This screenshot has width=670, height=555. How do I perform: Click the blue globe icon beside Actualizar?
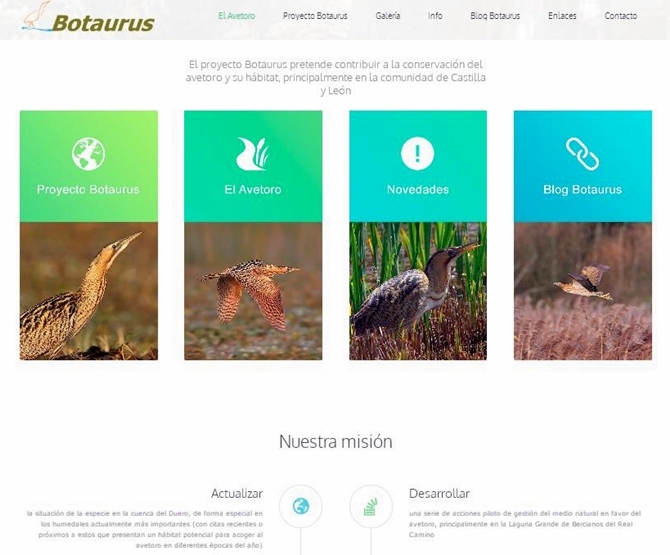(x=301, y=506)
